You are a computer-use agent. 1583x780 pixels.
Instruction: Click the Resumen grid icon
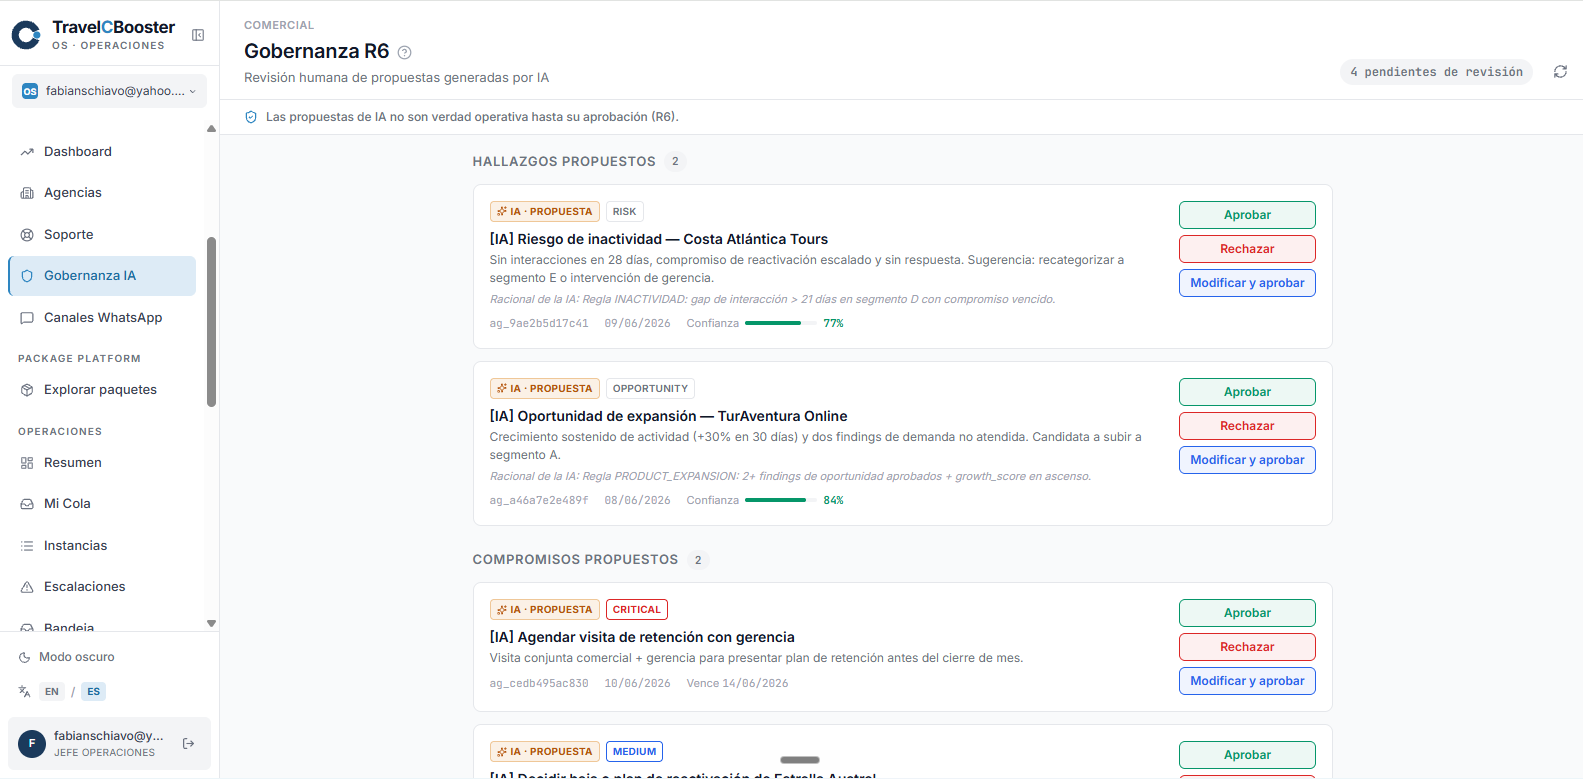tap(27, 463)
